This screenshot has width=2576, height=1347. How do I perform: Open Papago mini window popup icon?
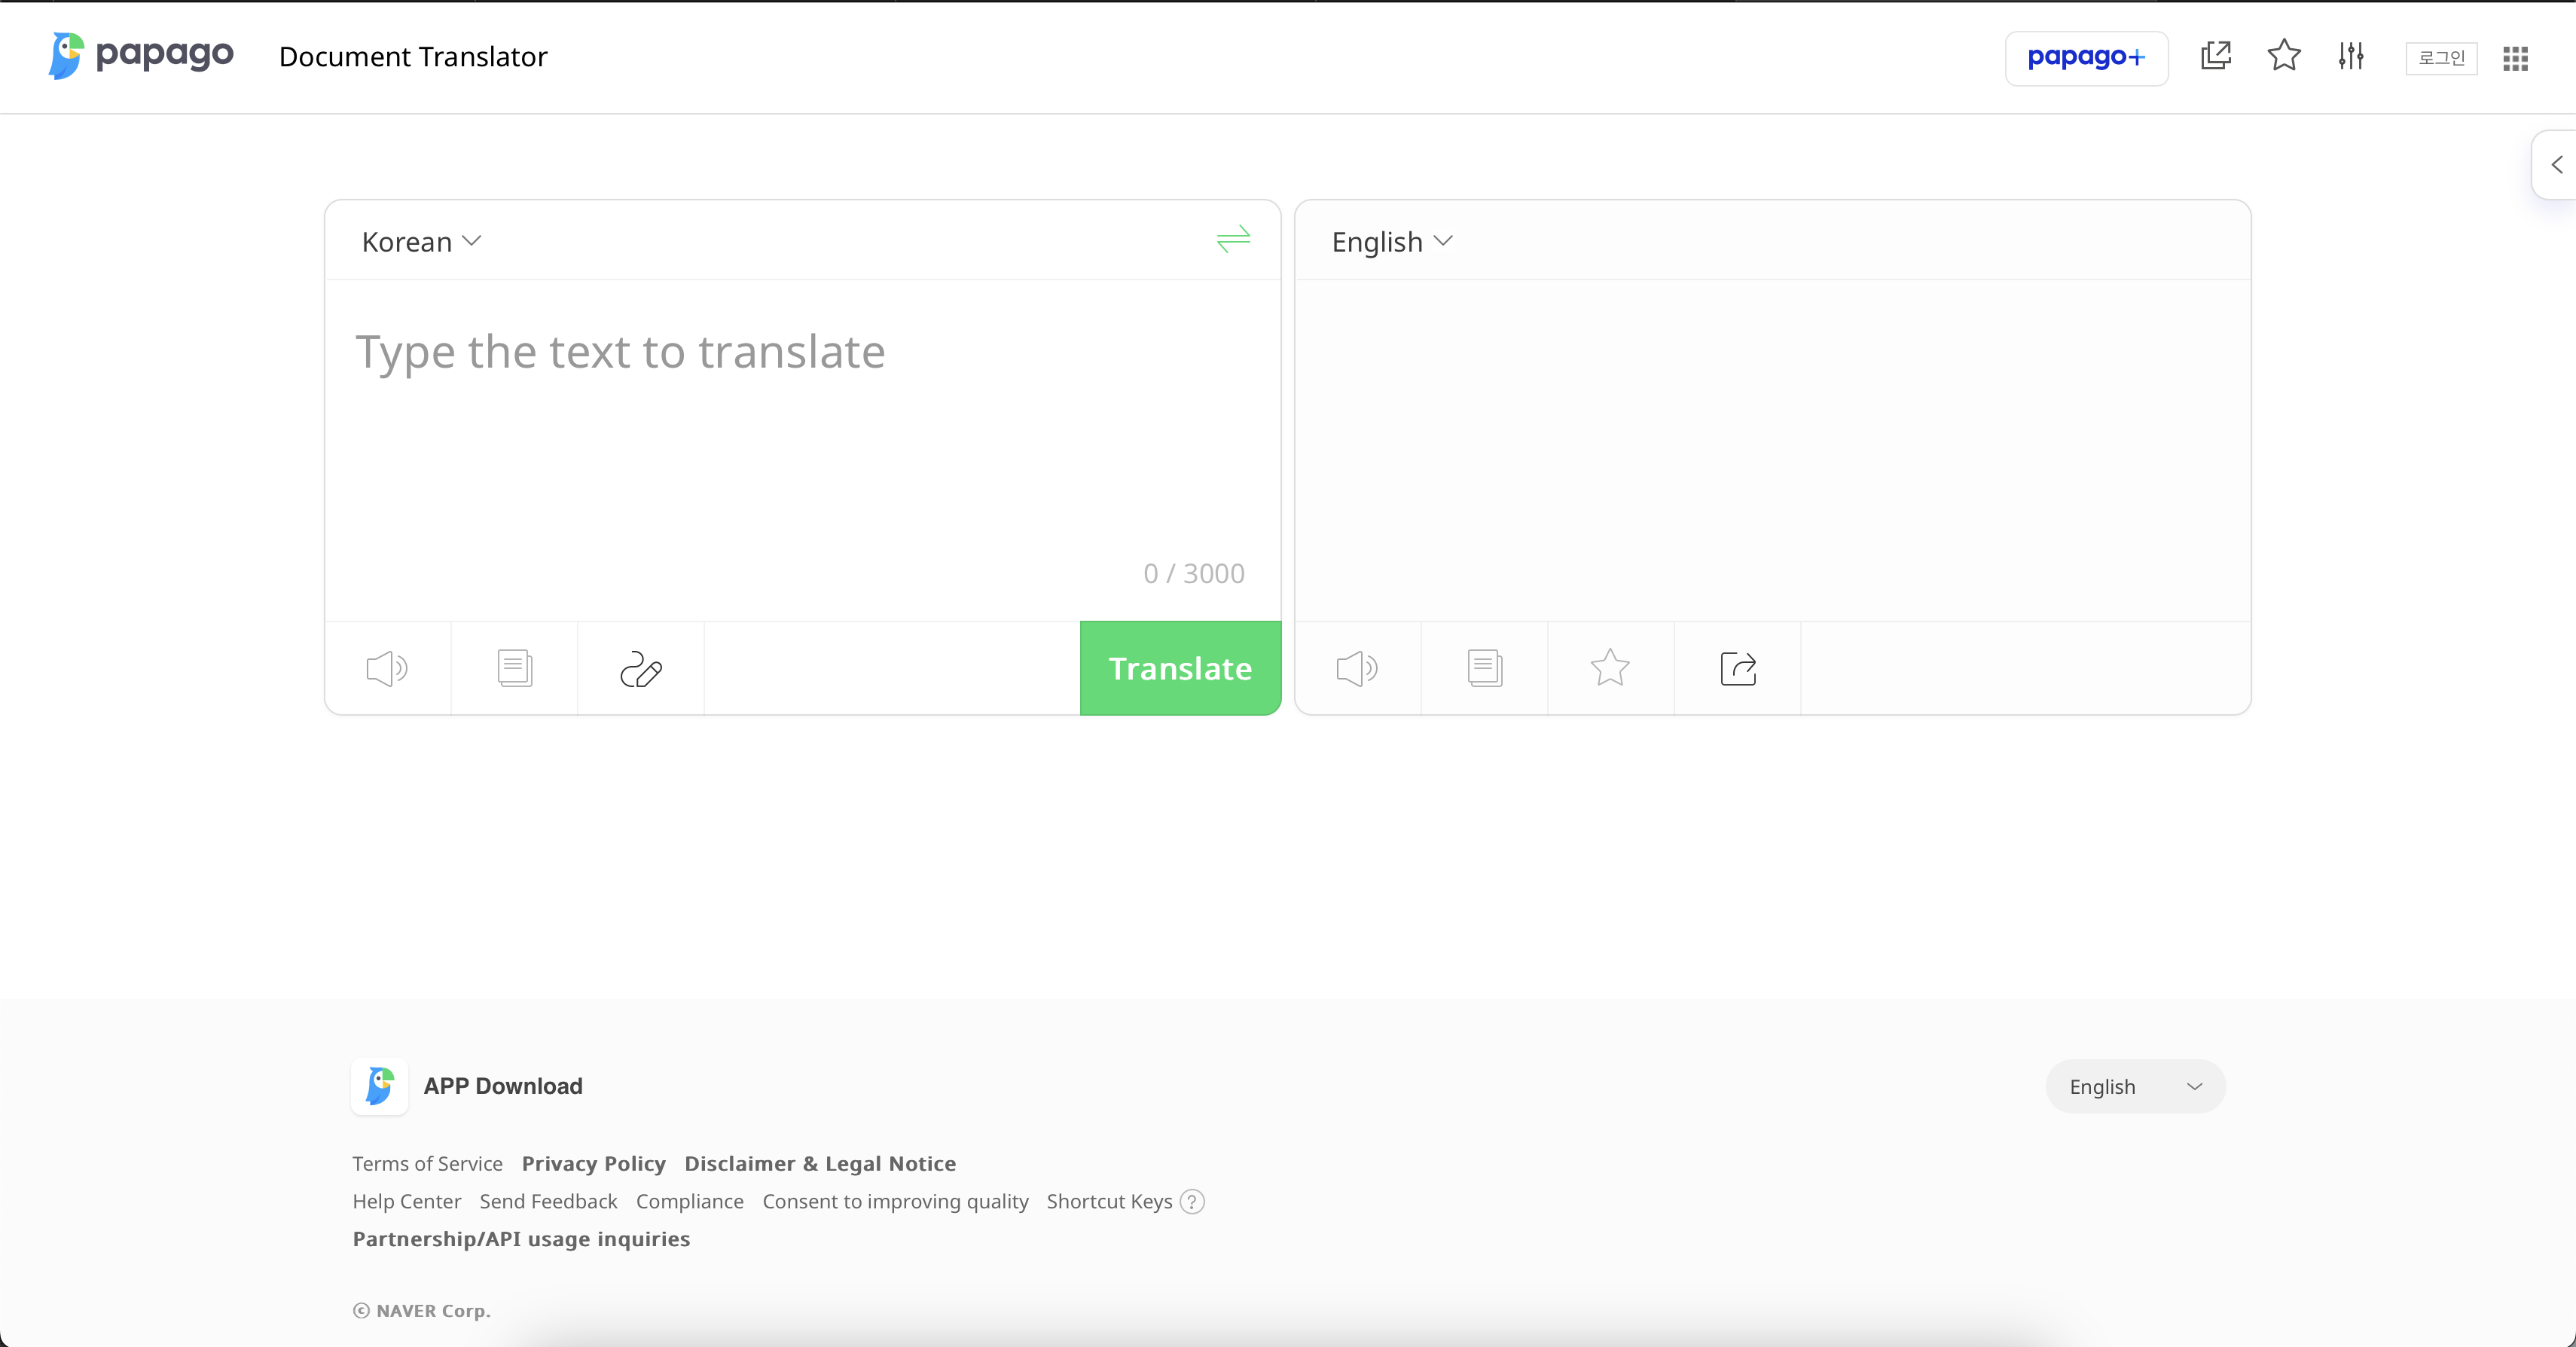[2216, 56]
